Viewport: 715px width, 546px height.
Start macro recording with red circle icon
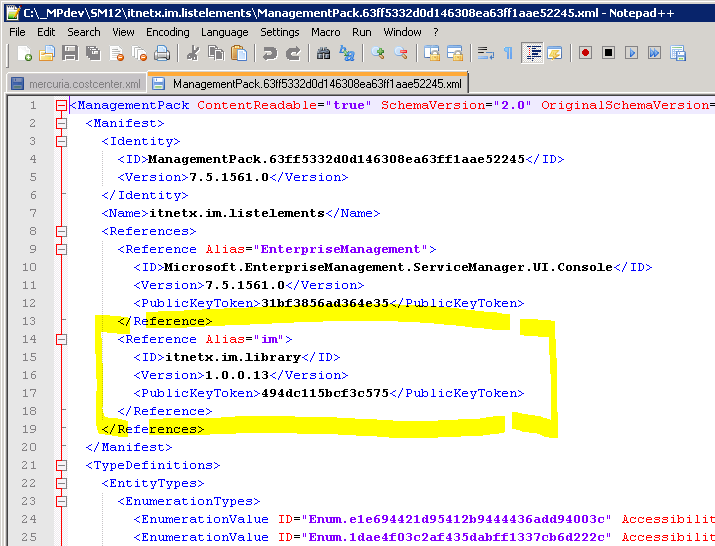(x=585, y=53)
